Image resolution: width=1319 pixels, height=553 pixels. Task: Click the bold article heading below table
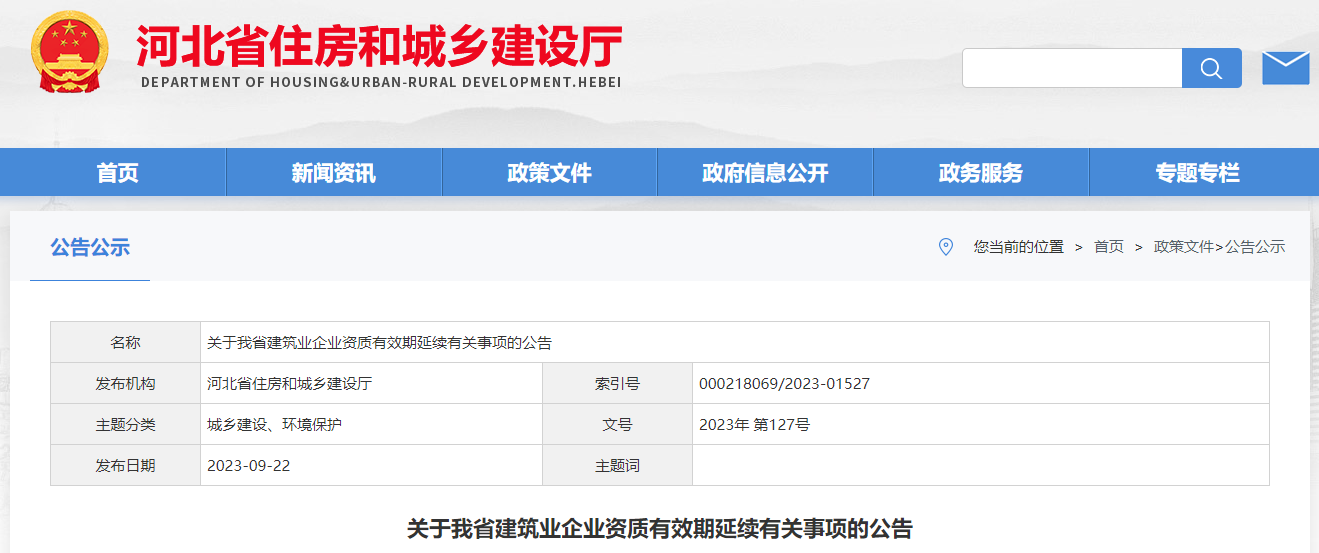pos(660,528)
